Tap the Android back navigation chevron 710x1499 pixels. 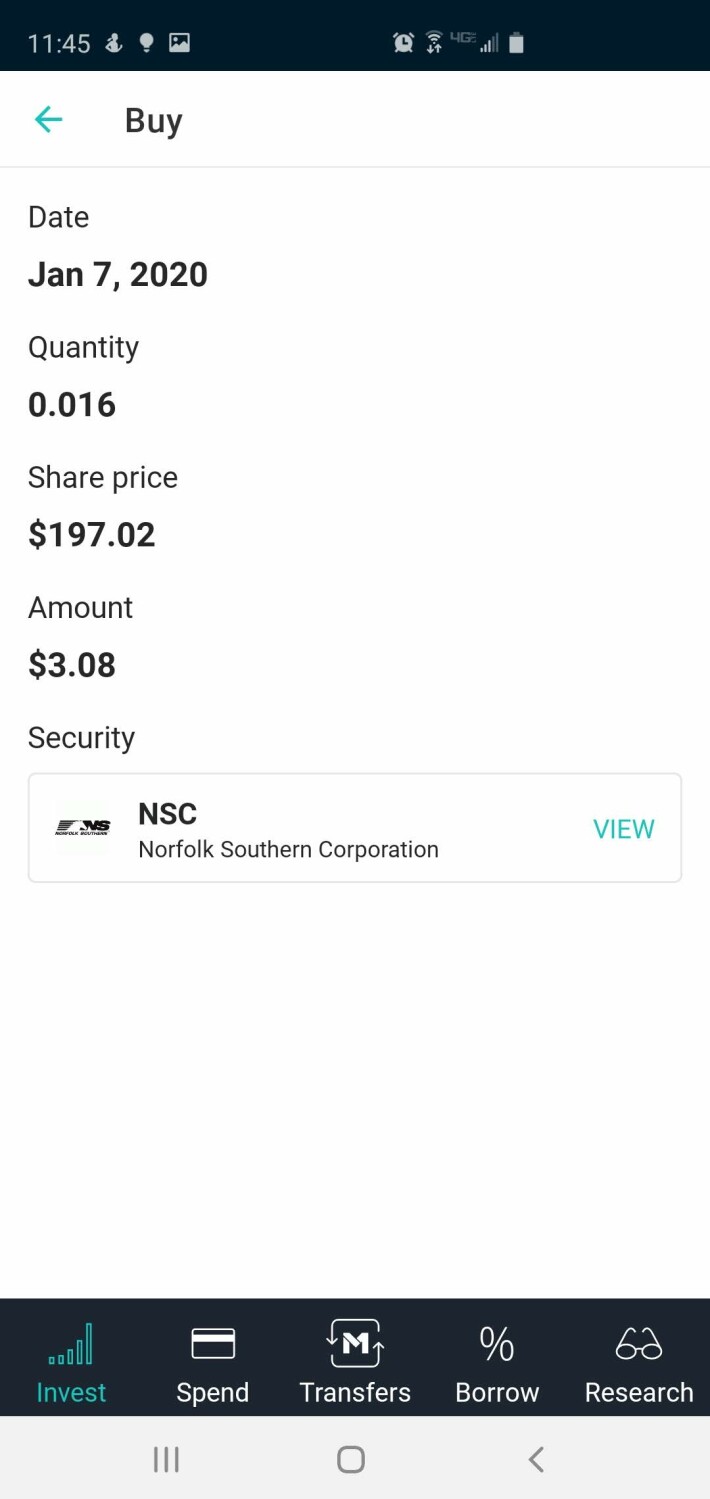[x=536, y=1460]
